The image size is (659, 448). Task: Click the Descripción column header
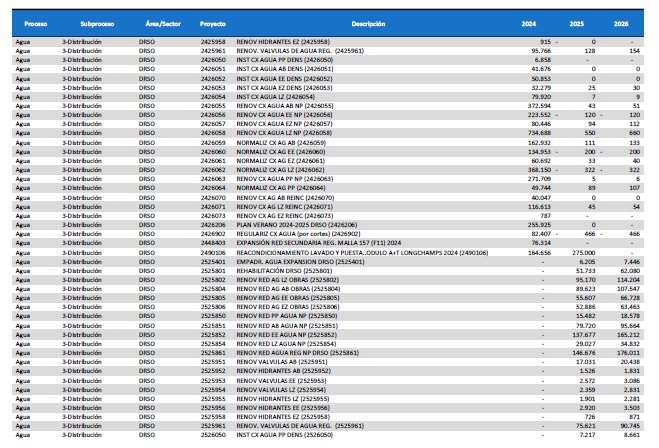pos(369,21)
